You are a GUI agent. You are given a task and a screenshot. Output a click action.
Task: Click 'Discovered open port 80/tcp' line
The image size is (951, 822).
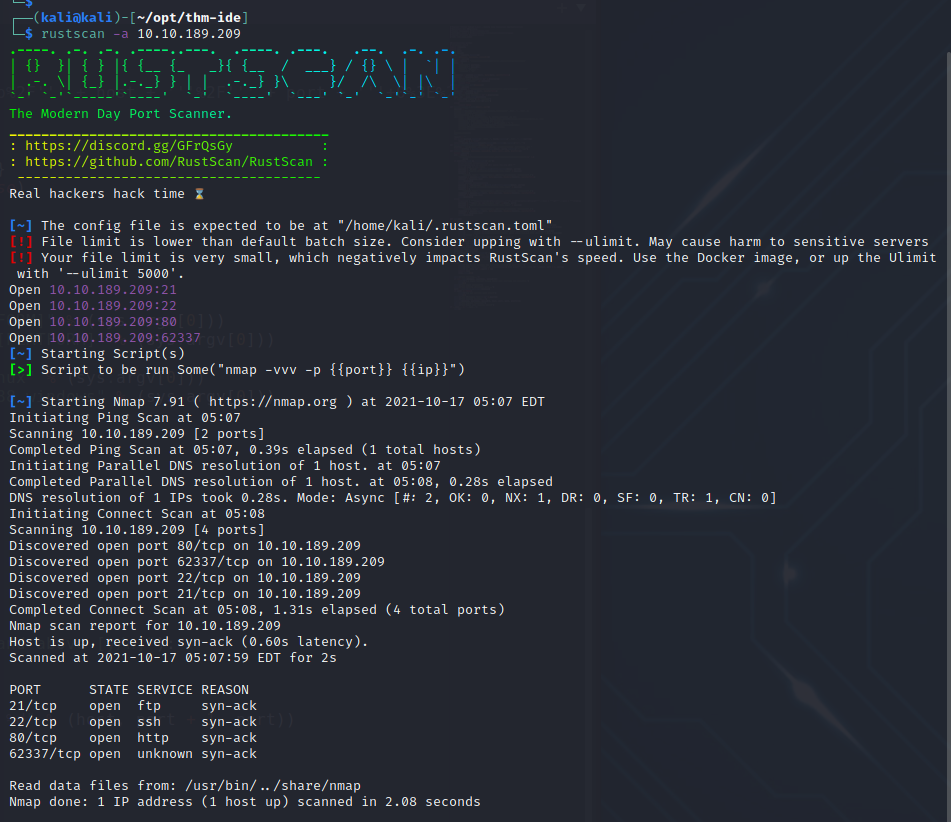[x=185, y=545]
